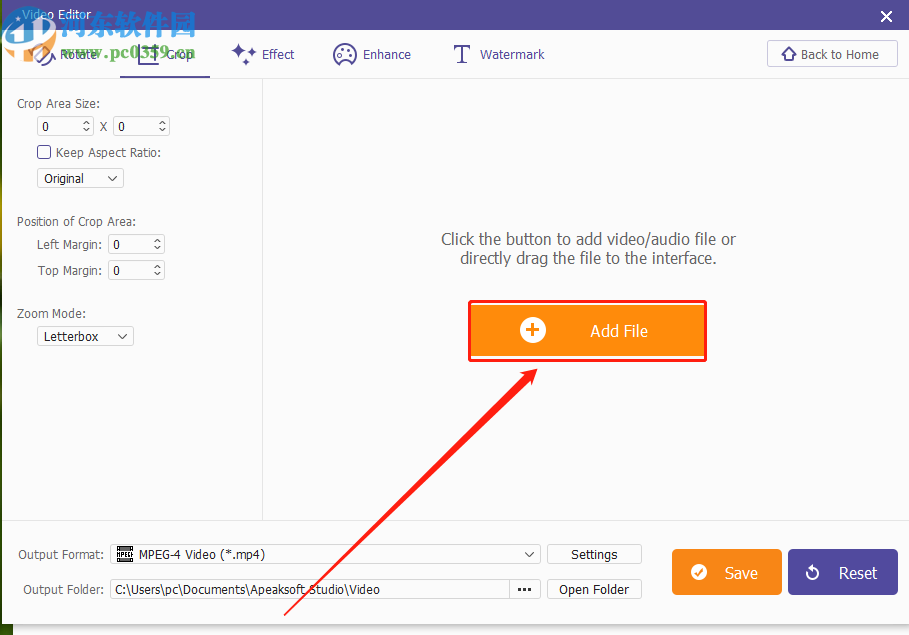Image resolution: width=909 pixels, height=635 pixels.
Task: Close the Video Editor window
Action: point(886,16)
